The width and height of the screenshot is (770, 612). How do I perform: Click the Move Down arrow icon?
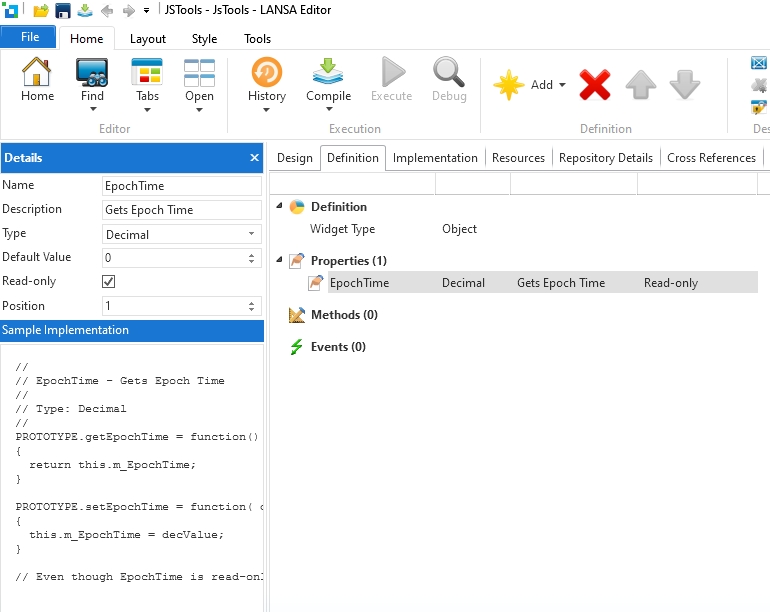point(685,85)
